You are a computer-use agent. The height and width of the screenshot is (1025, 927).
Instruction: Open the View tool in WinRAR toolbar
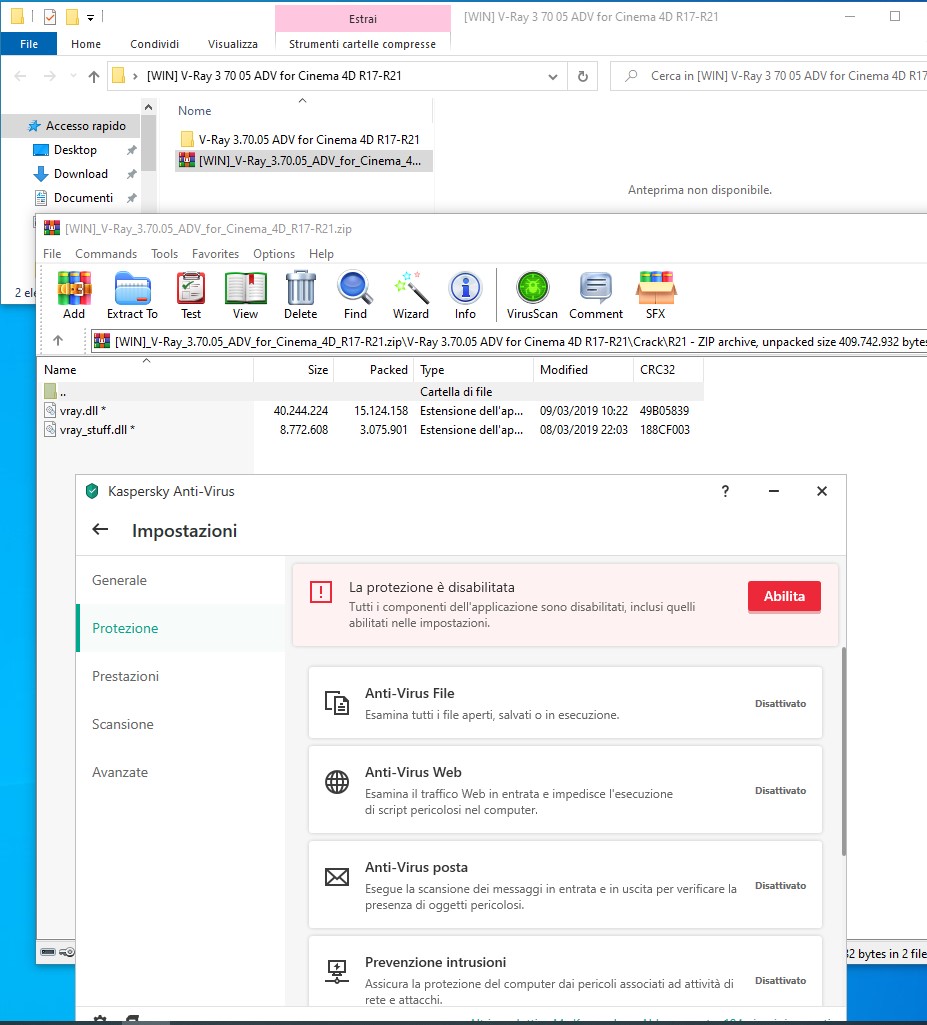tap(245, 295)
